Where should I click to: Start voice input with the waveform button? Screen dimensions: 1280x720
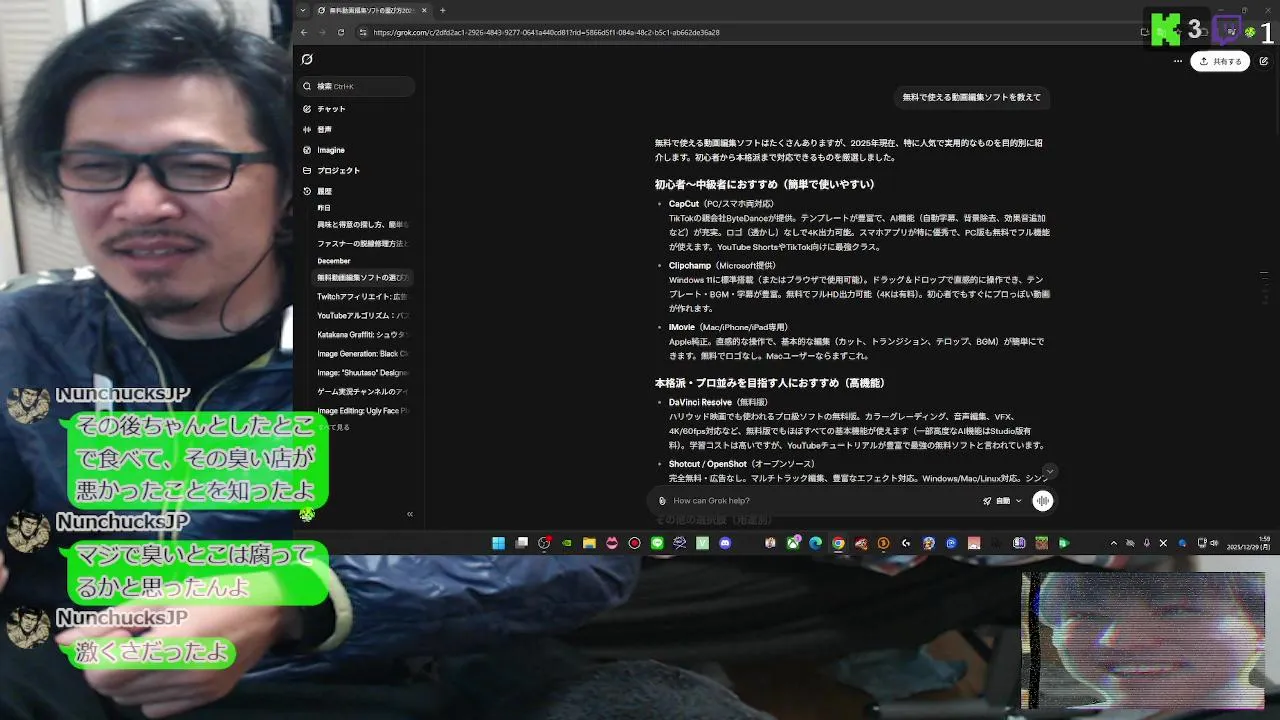click(x=1043, y=501)
